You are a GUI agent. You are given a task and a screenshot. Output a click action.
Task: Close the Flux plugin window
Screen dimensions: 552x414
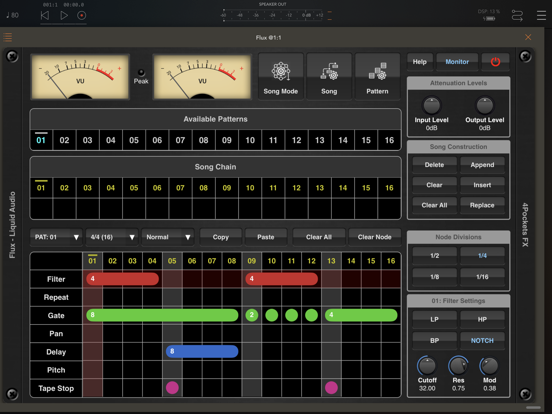528,37
